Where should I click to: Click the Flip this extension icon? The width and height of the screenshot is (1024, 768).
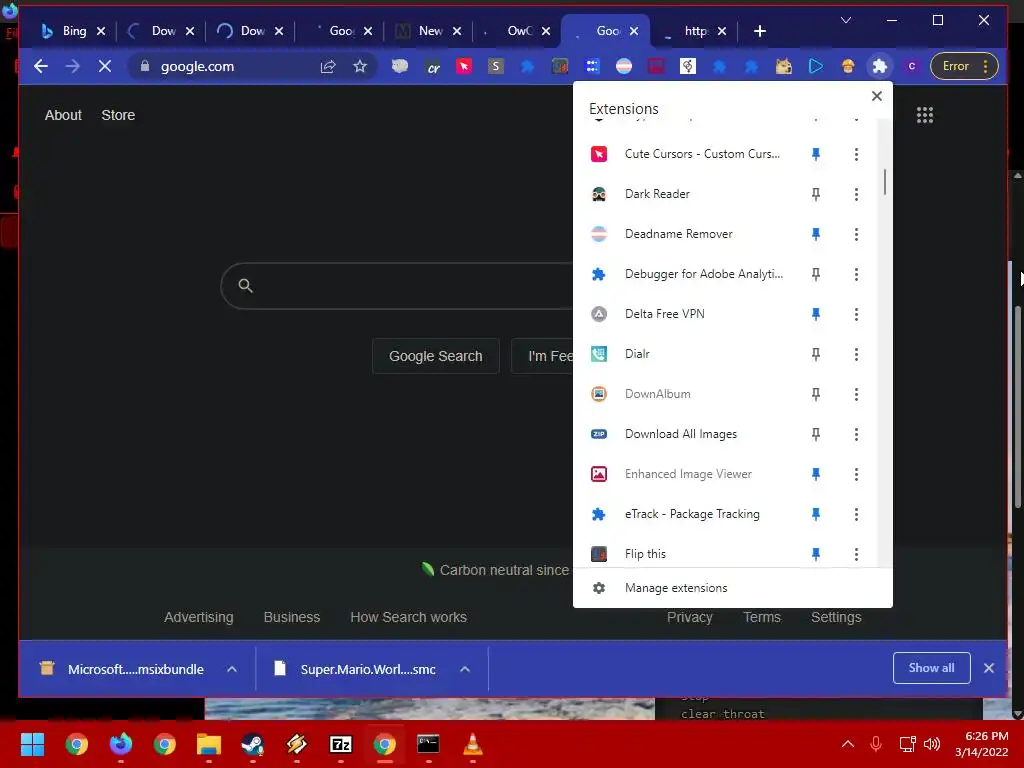click(x=598, y=554)
